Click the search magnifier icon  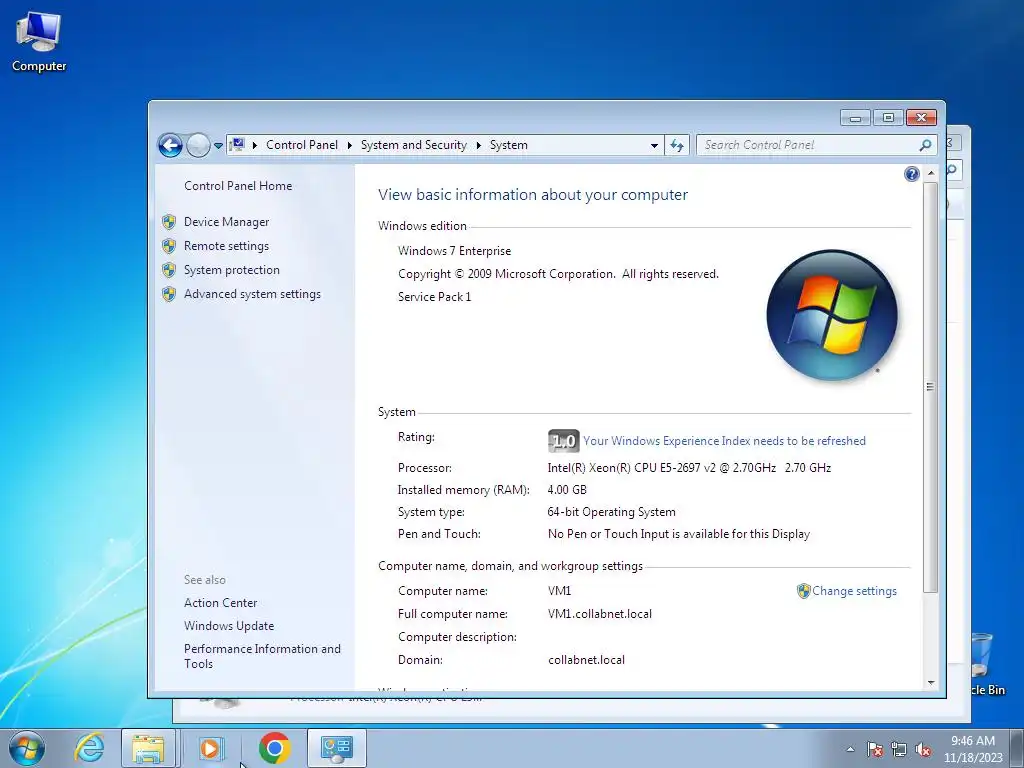coord(925,145)
